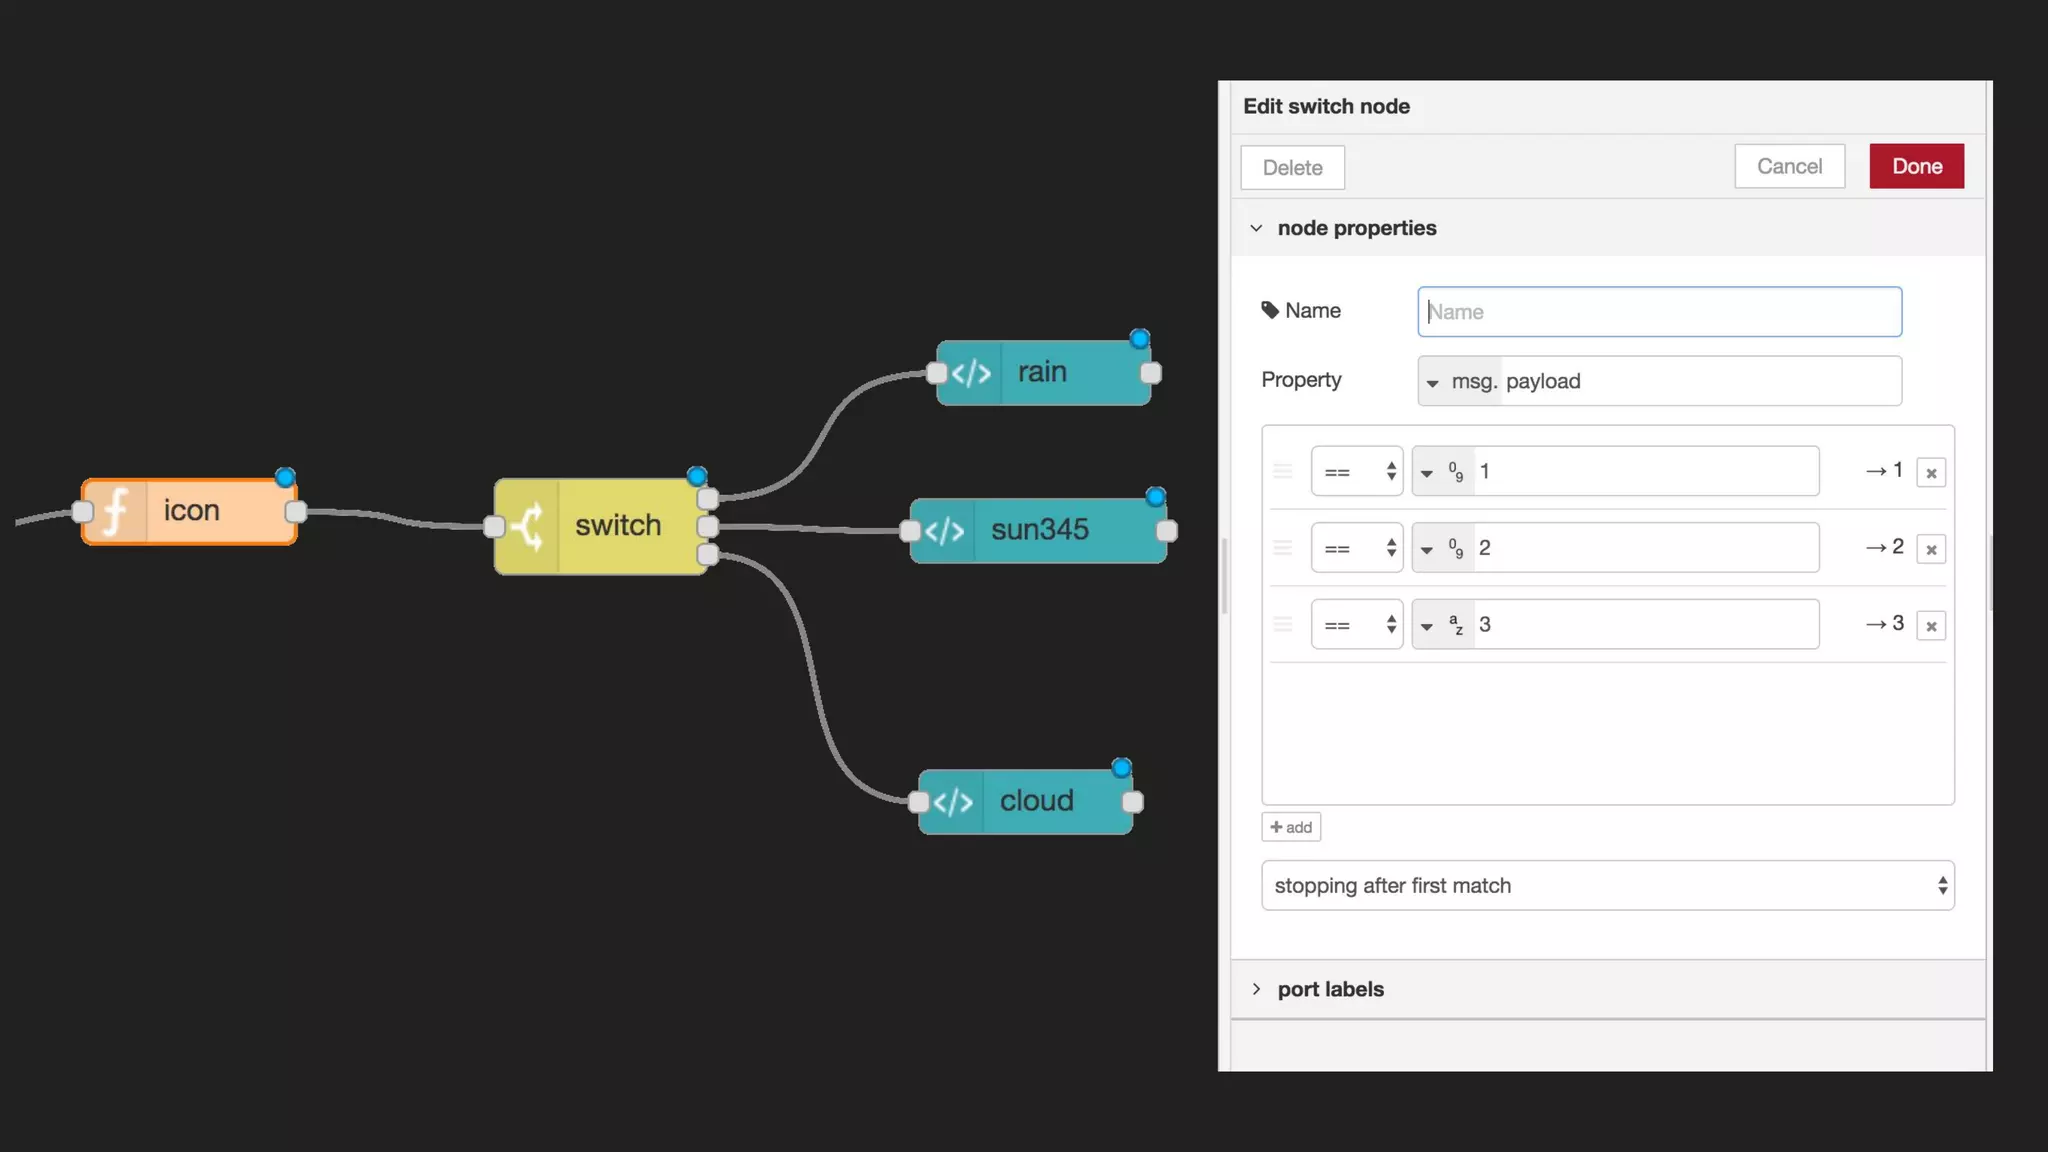The height and width of the screenshot is (1152, 2048).
Task: Change value type of rule 3
Action: pyautogui.click(x=1442, y=626)
